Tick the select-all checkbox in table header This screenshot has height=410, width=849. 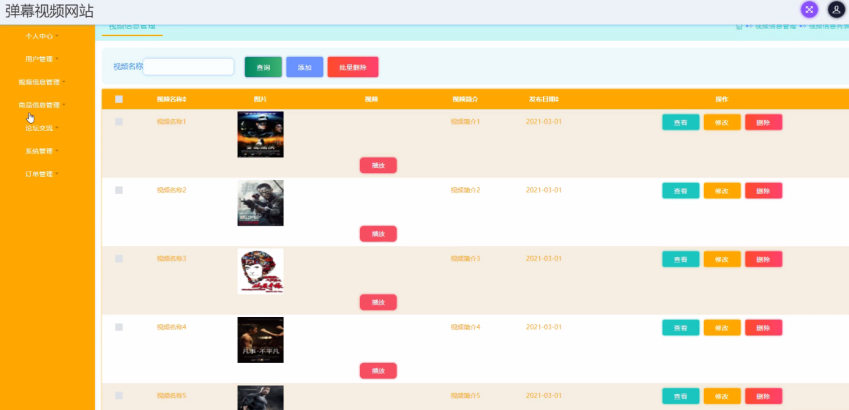point(119,99)
